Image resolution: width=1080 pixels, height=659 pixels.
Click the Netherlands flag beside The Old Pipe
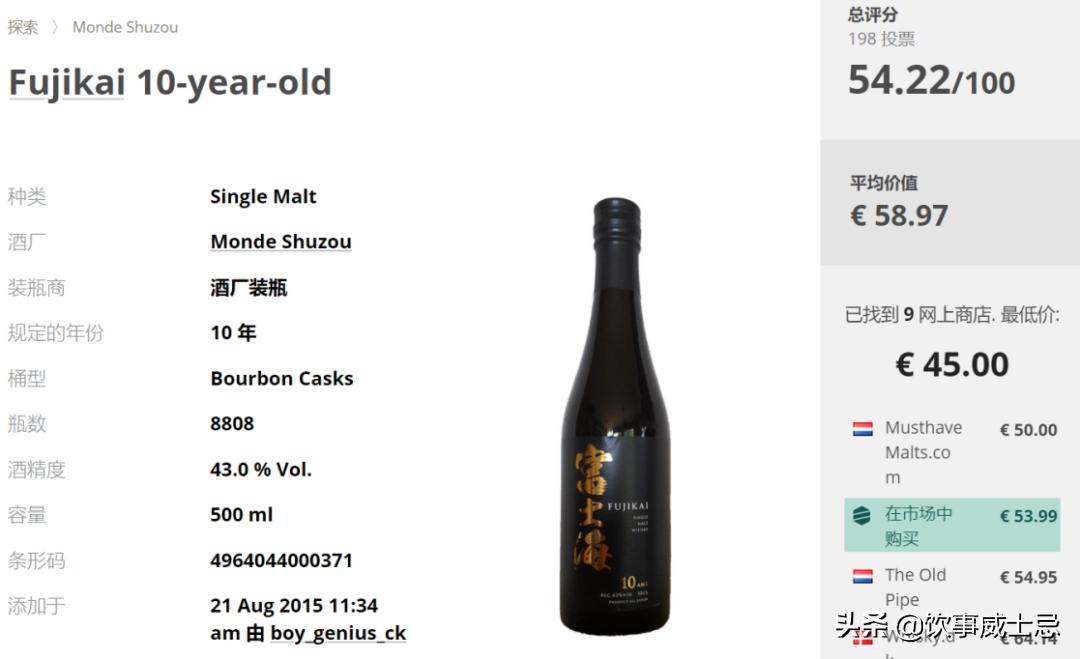pyautogui.click(x=862, y=576)
